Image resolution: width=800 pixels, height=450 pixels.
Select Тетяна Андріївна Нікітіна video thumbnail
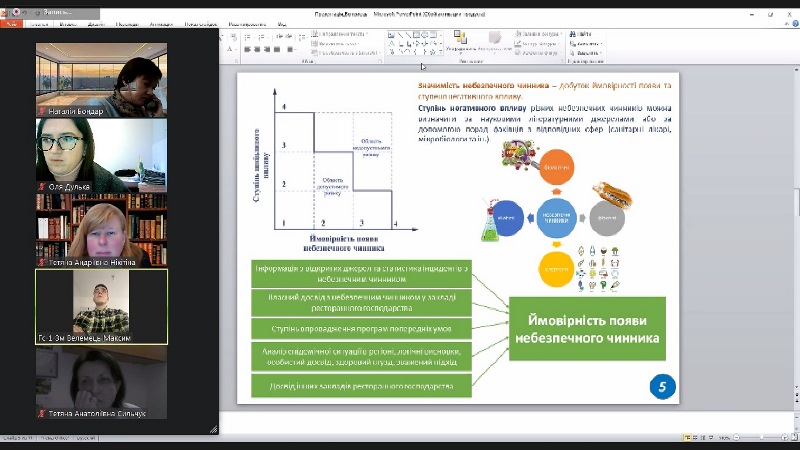click(x=102, y=231)
